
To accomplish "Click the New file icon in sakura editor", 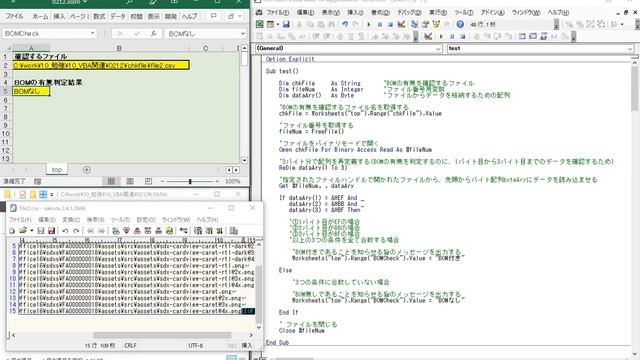I will (12, 231).
